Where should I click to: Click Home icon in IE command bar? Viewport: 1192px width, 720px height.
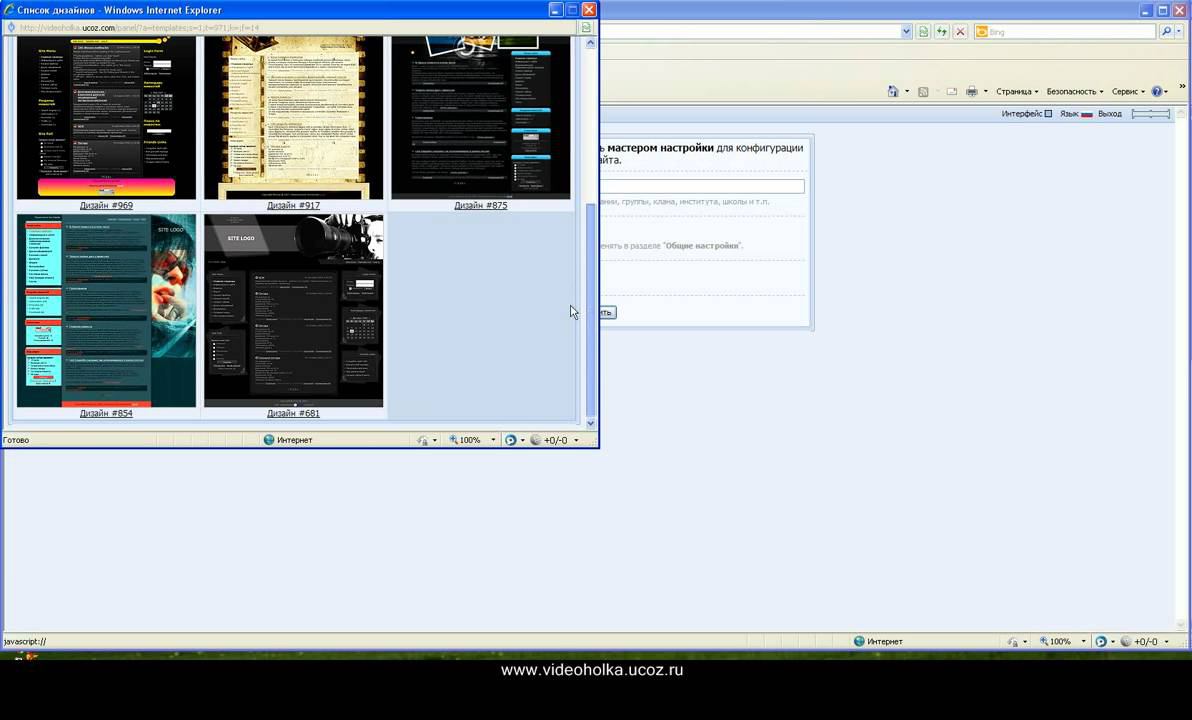point(893,91)
